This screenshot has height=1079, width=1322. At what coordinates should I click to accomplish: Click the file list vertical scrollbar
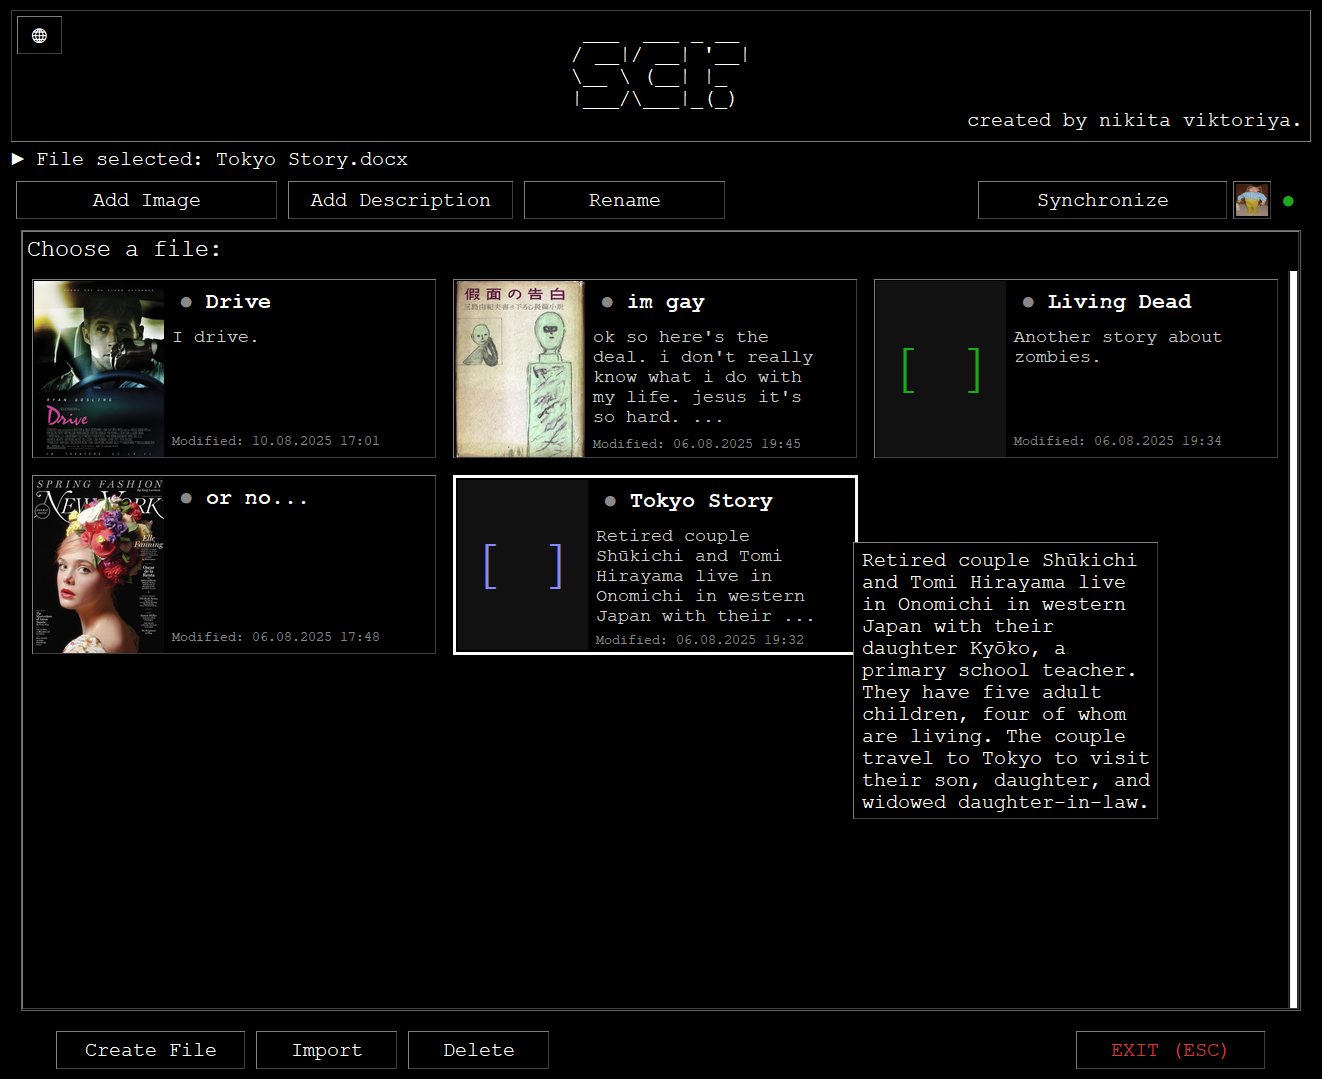[x=1293, y=638]
